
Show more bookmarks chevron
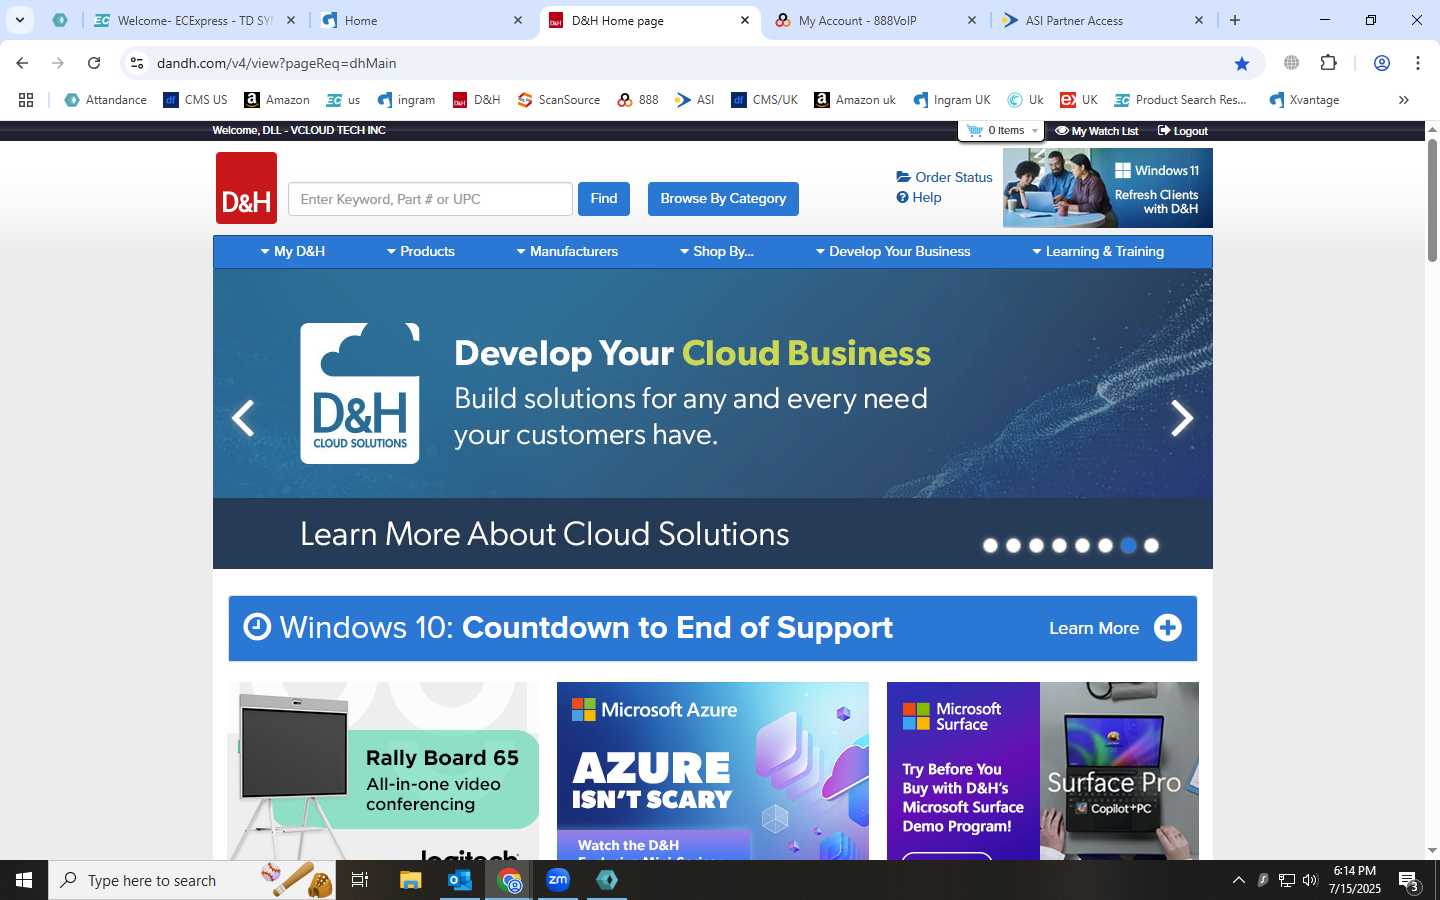[x=1404, y=100]
